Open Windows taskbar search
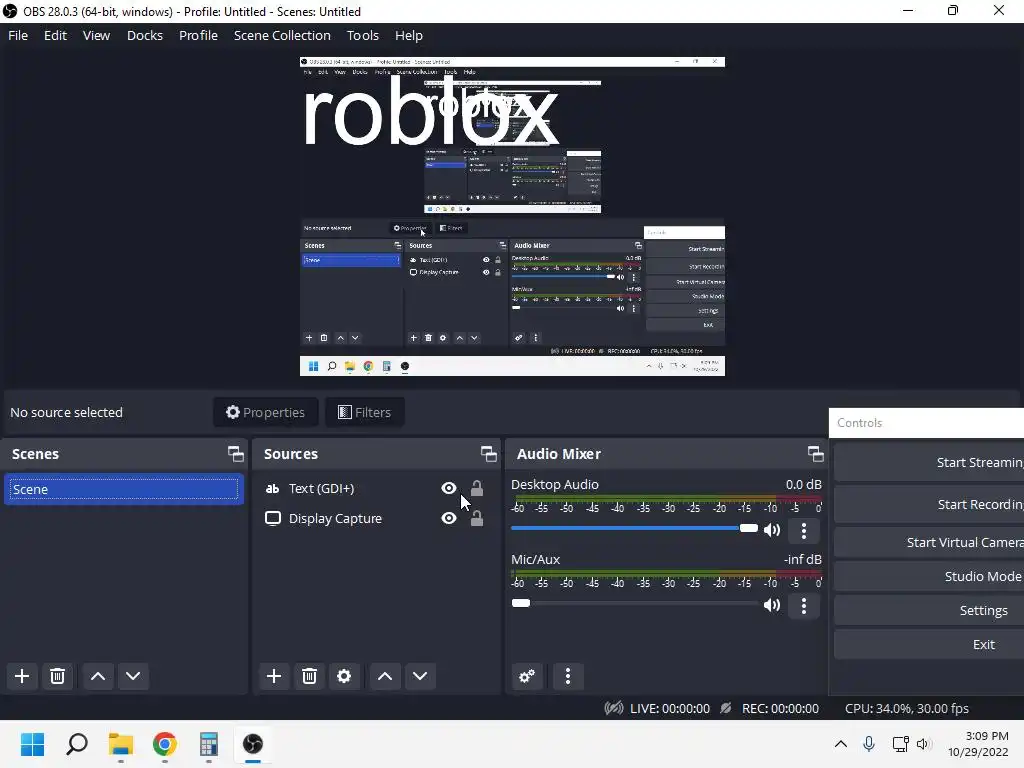1024x768 pixels. point(77,744)
